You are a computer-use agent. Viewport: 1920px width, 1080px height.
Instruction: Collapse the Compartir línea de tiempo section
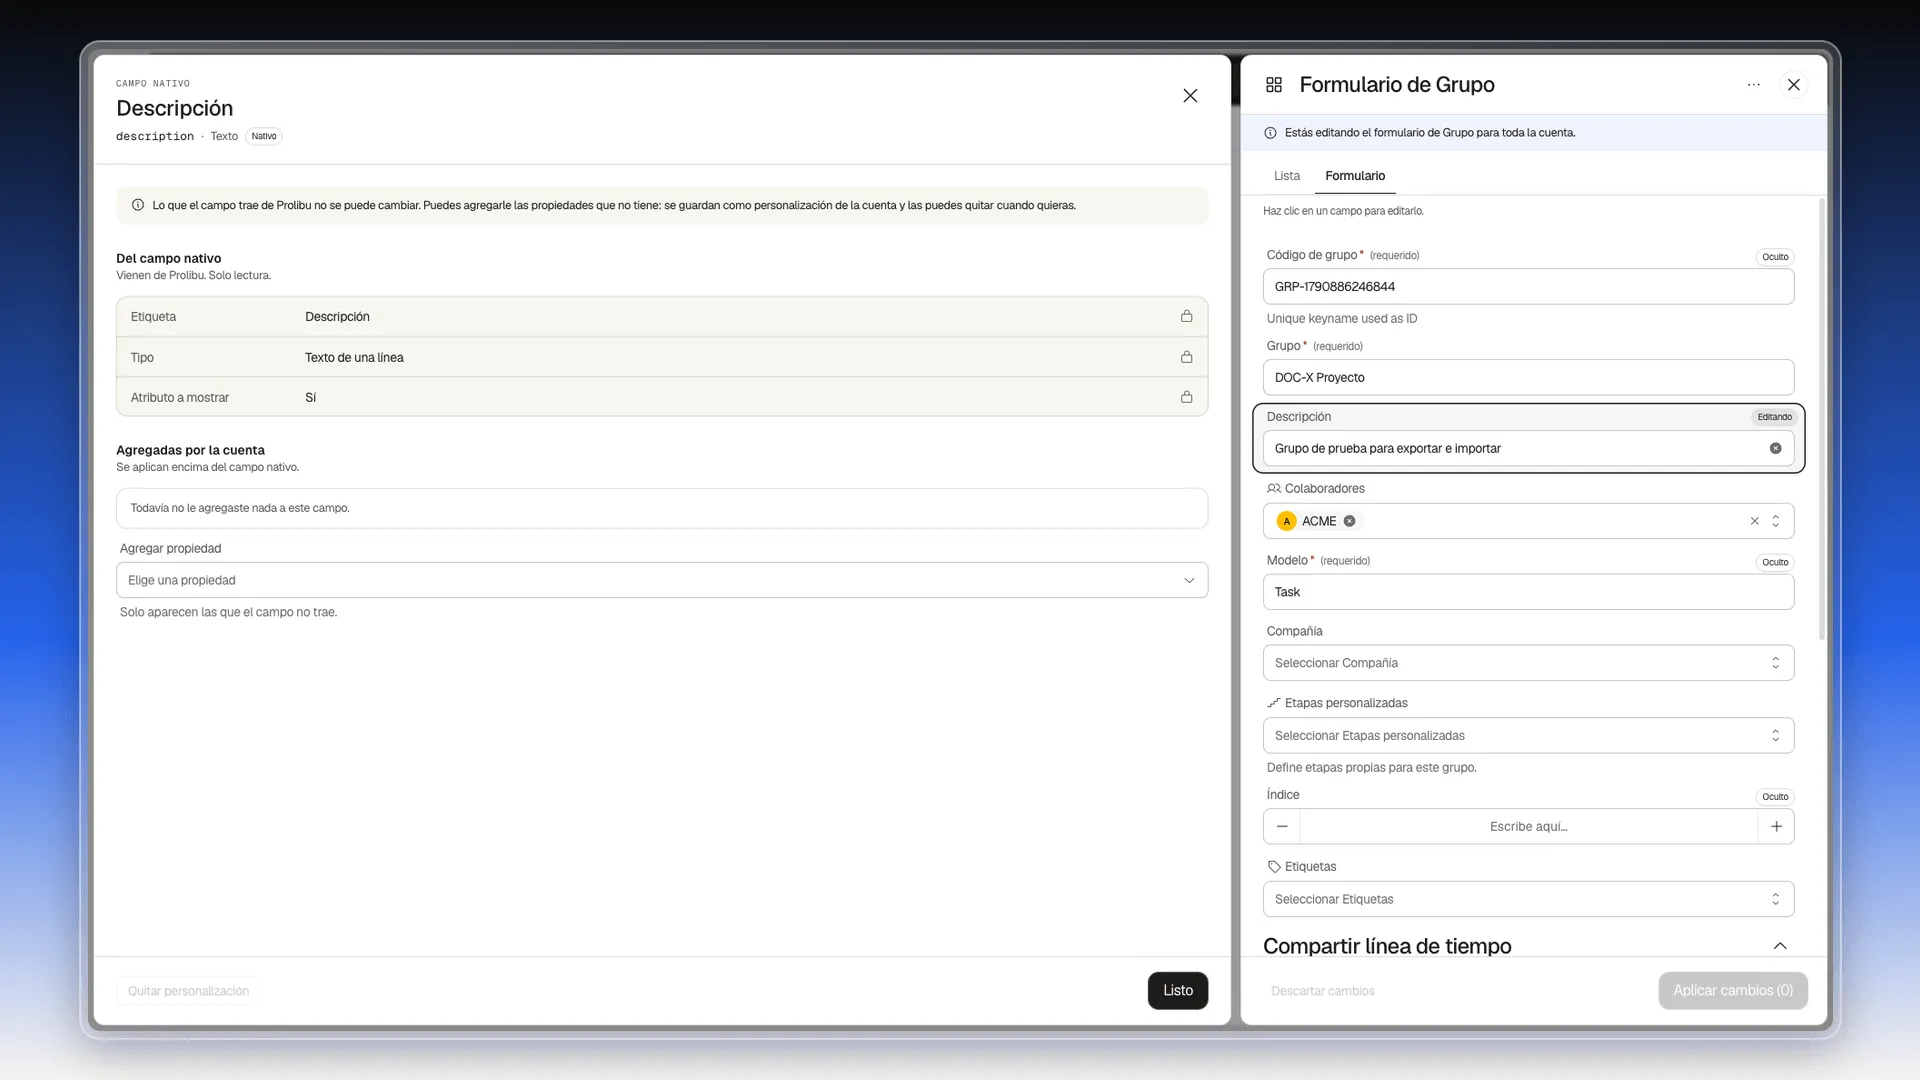1779,946
